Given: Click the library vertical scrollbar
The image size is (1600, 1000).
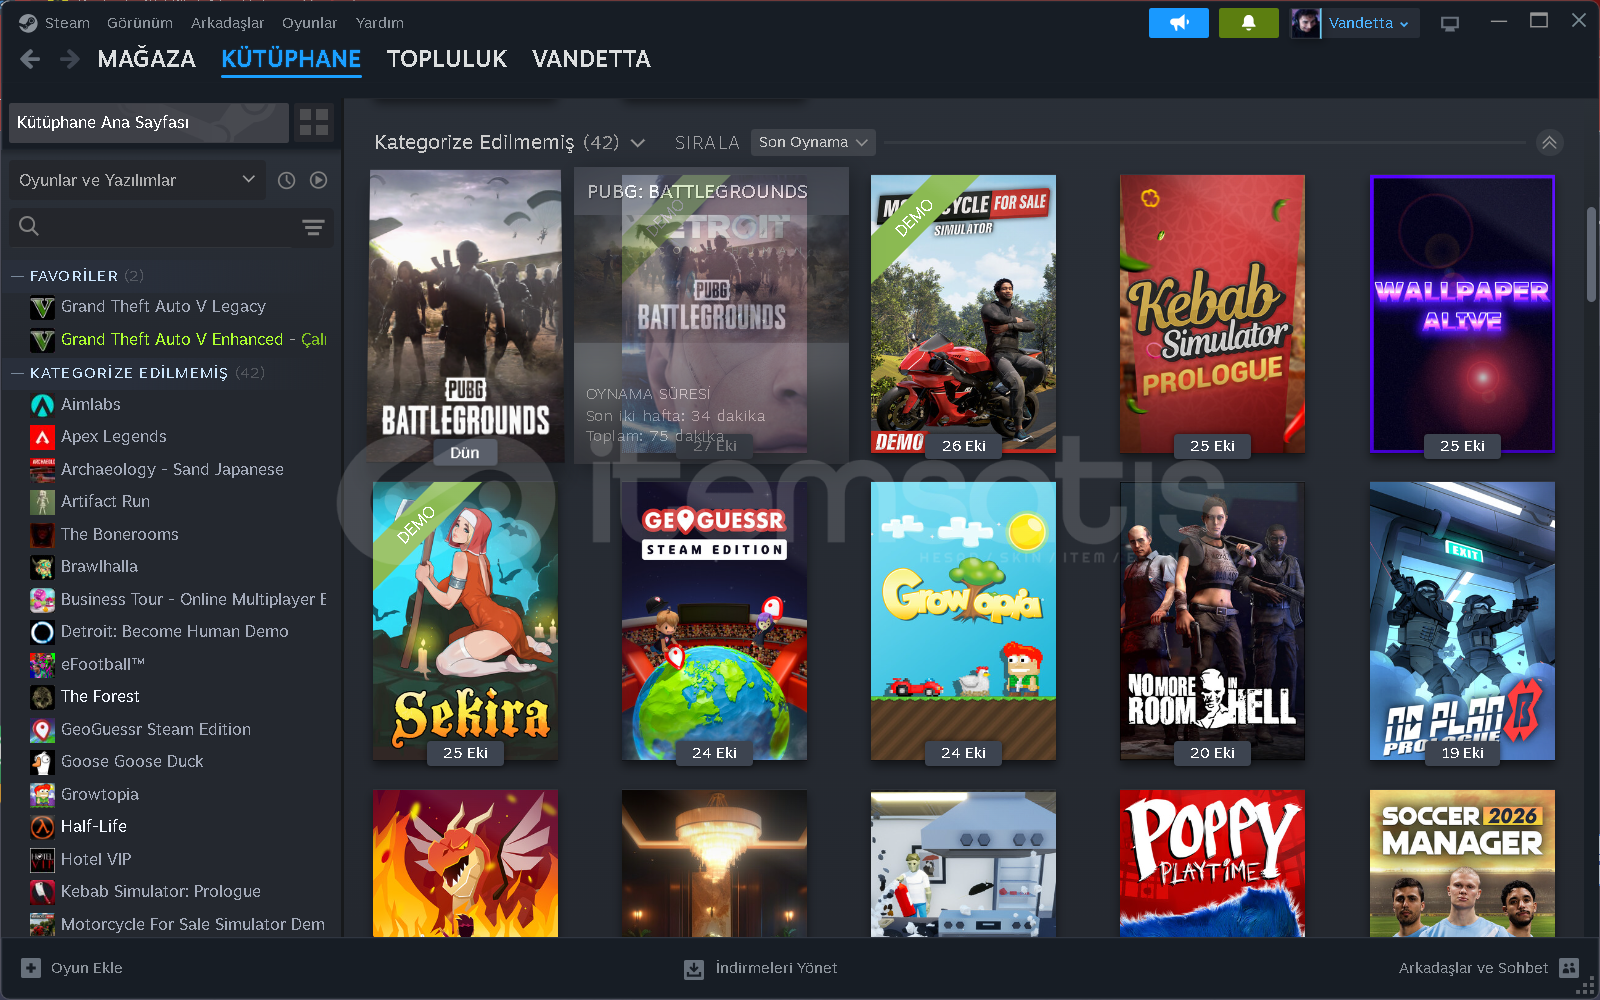Looking at the screenshot, I should tap(1591, 255).
